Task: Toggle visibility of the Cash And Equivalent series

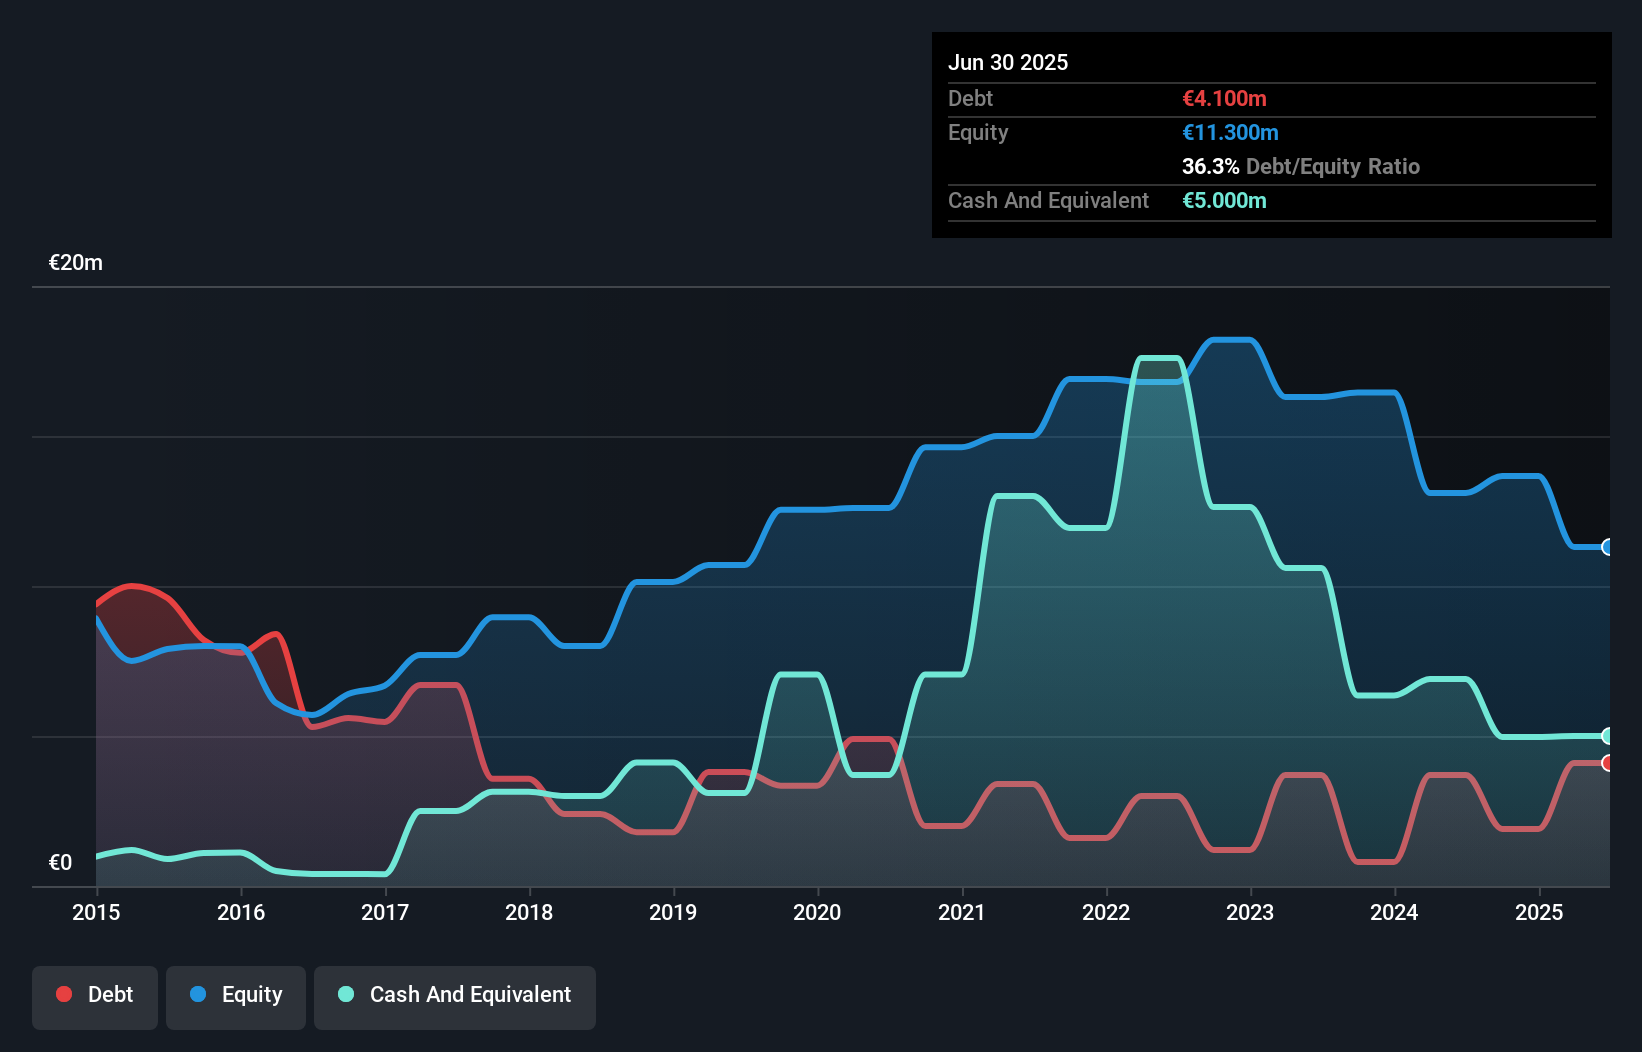Action: click(x=455, y=996)
